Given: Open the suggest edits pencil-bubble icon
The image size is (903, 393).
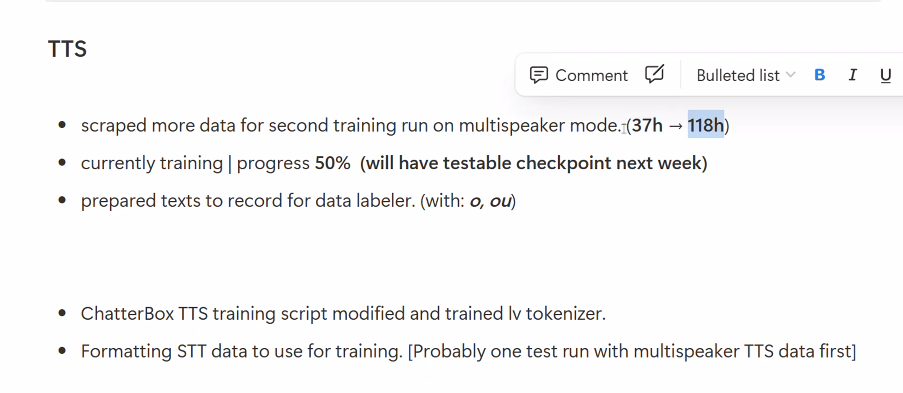Looking at the screenshot, I should pyautogui.click(x=654, y=75).
